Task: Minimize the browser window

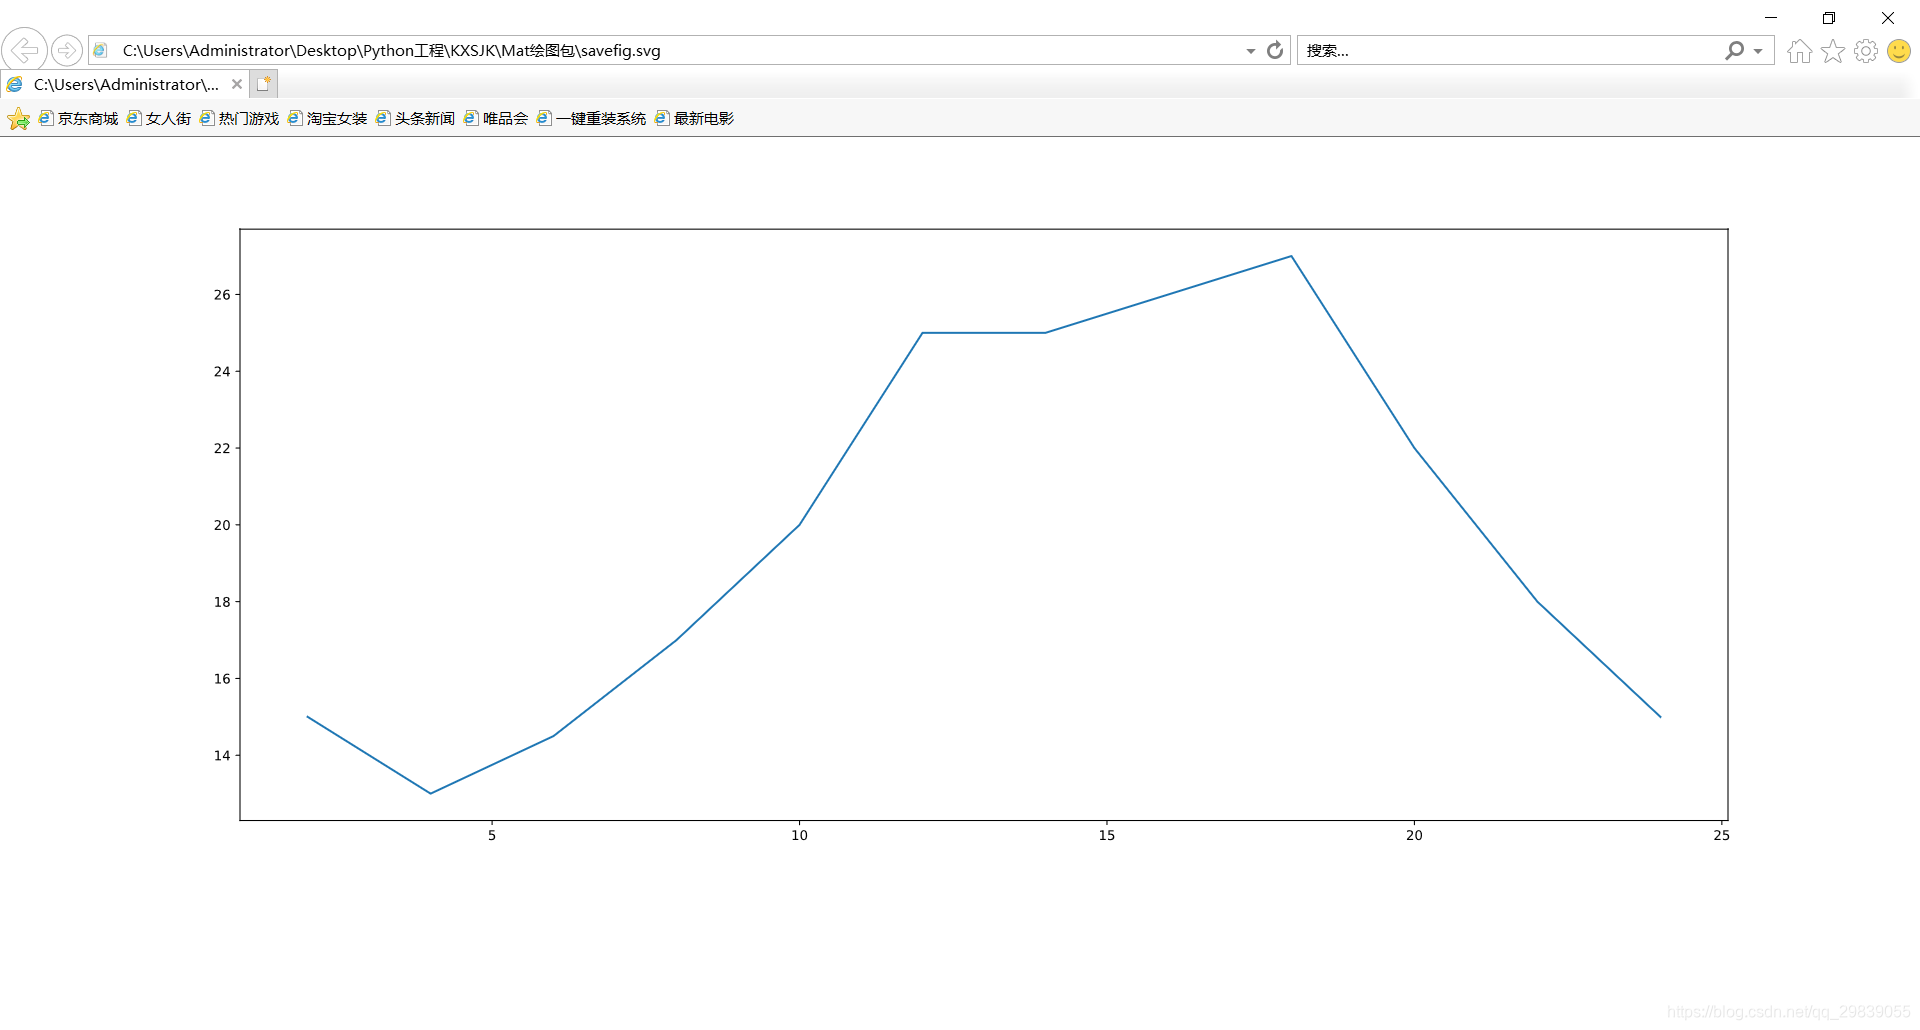Action: point(1771,18)
